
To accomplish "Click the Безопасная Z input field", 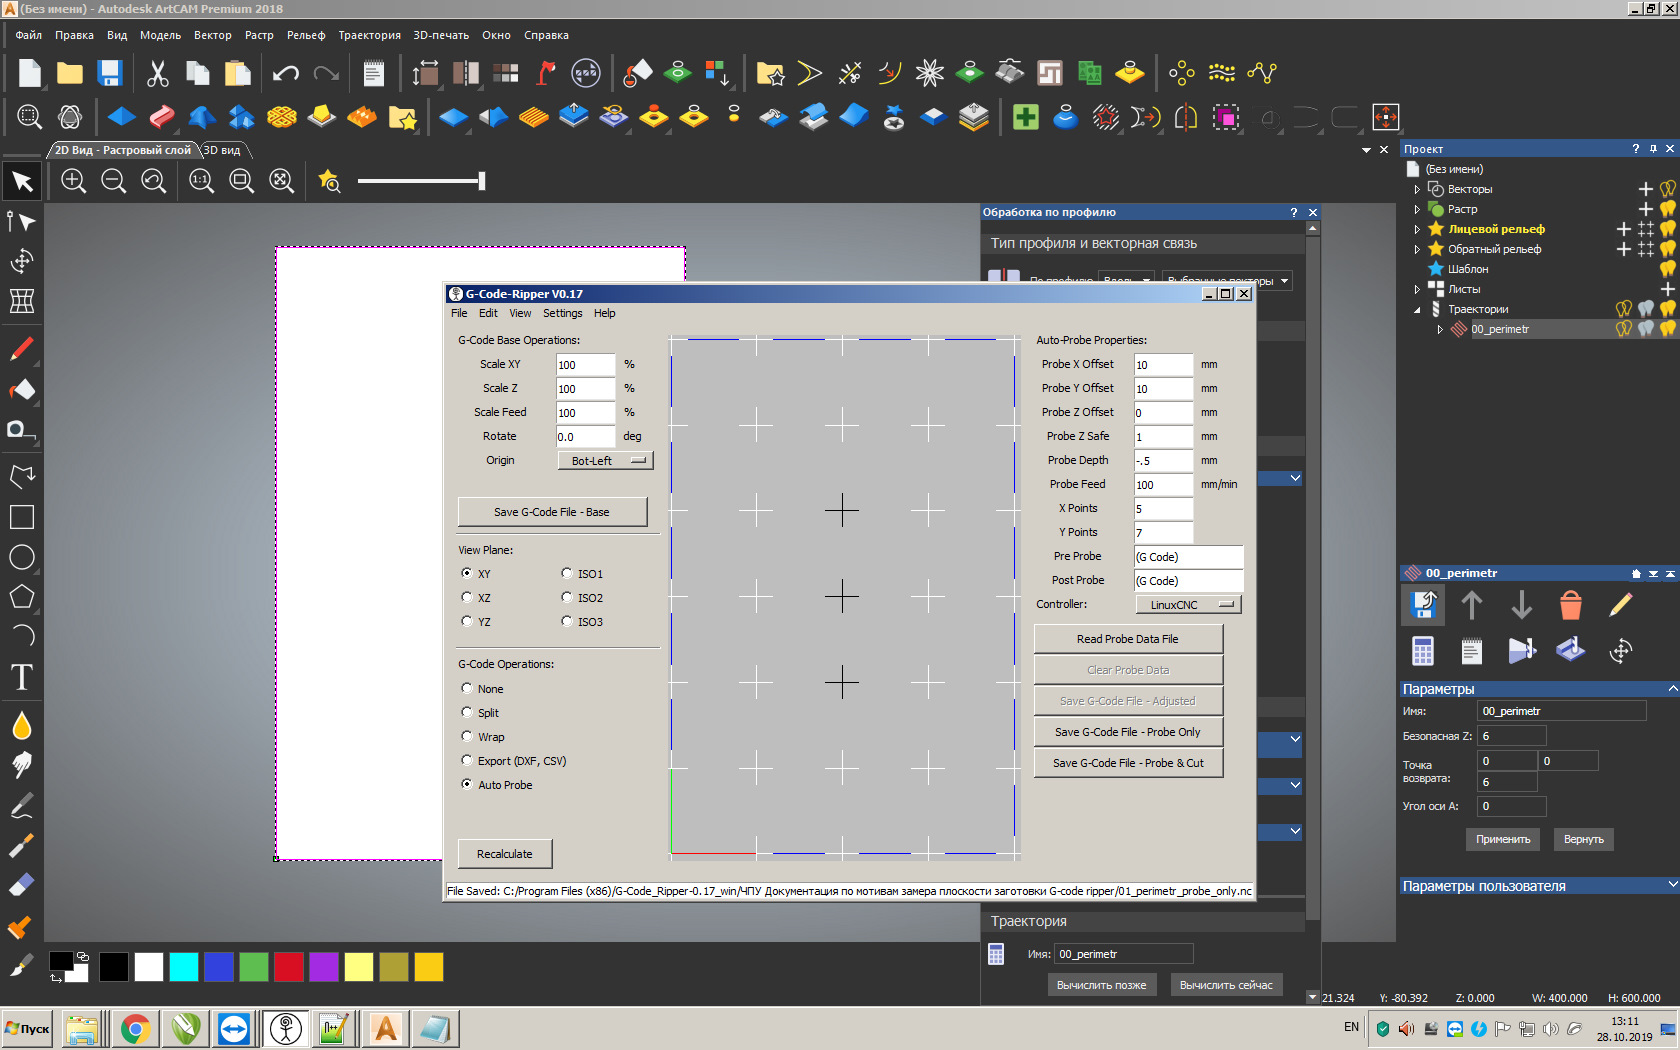I will pos(1512,736).
